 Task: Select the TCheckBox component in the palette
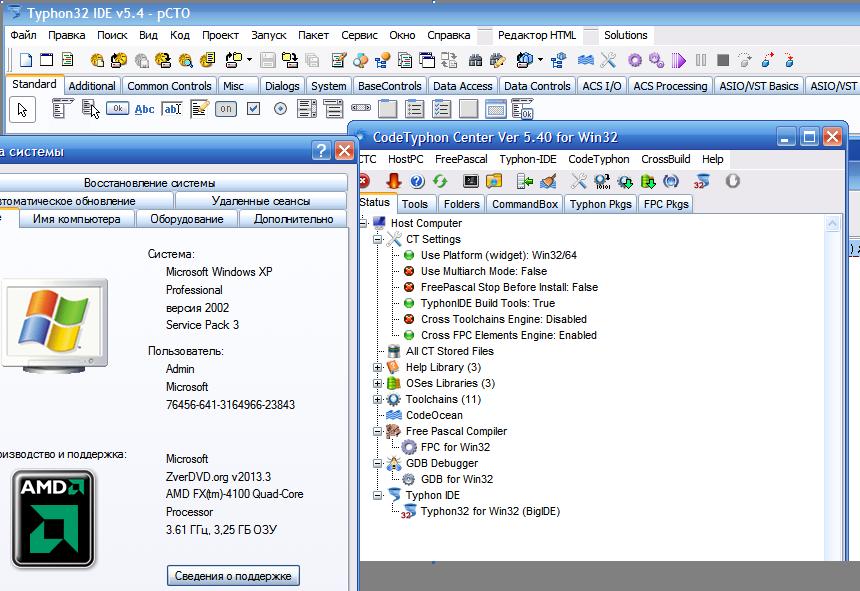[254, 109]
